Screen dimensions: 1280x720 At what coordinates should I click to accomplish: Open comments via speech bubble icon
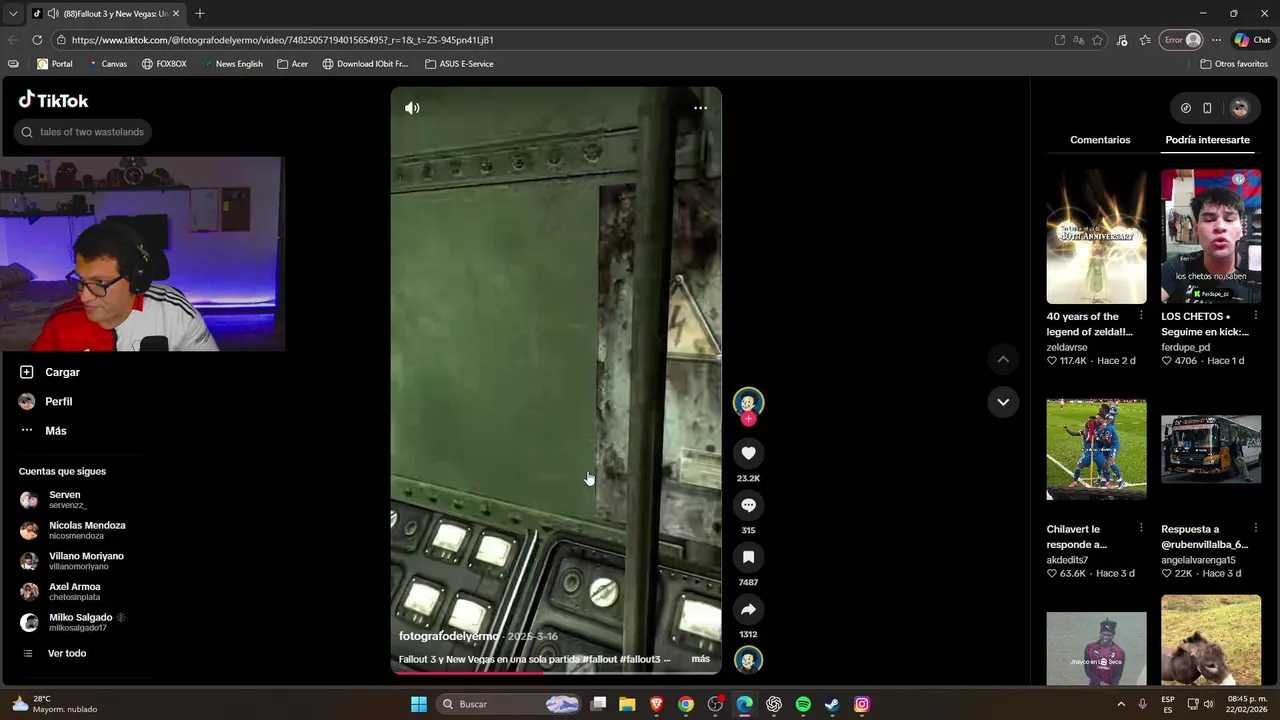[x=748, y=505]
